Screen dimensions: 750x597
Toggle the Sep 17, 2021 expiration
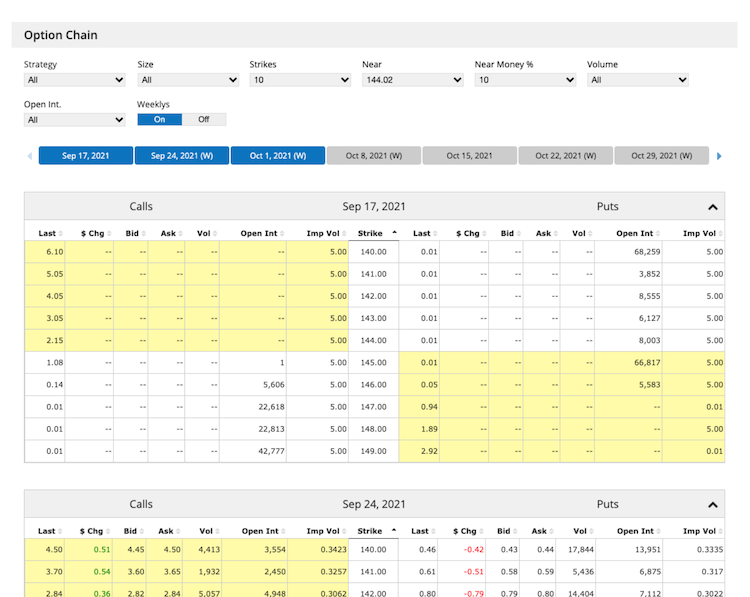[84, 156]
